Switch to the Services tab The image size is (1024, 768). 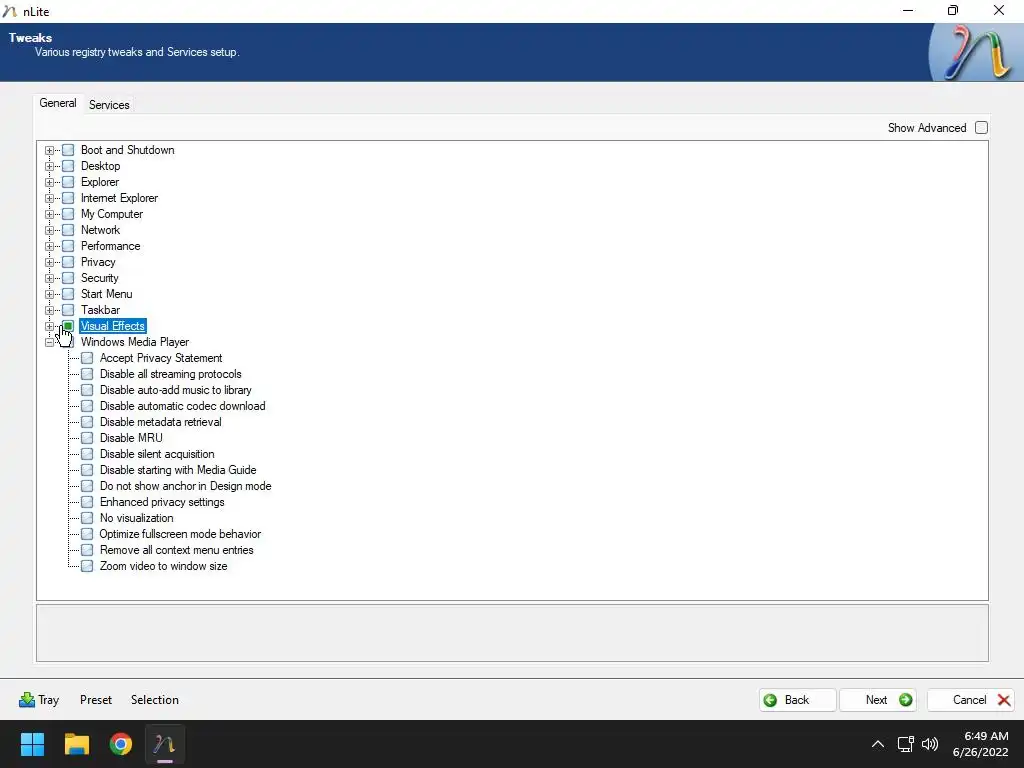(x=109, y=104)
